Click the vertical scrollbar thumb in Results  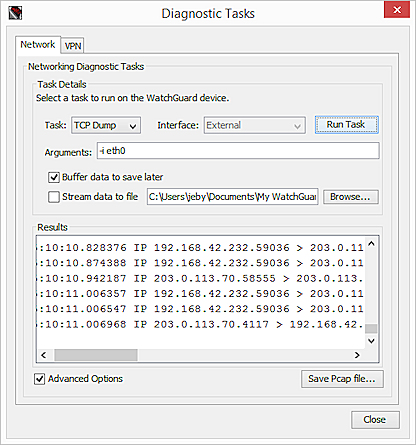click(371, 328)
